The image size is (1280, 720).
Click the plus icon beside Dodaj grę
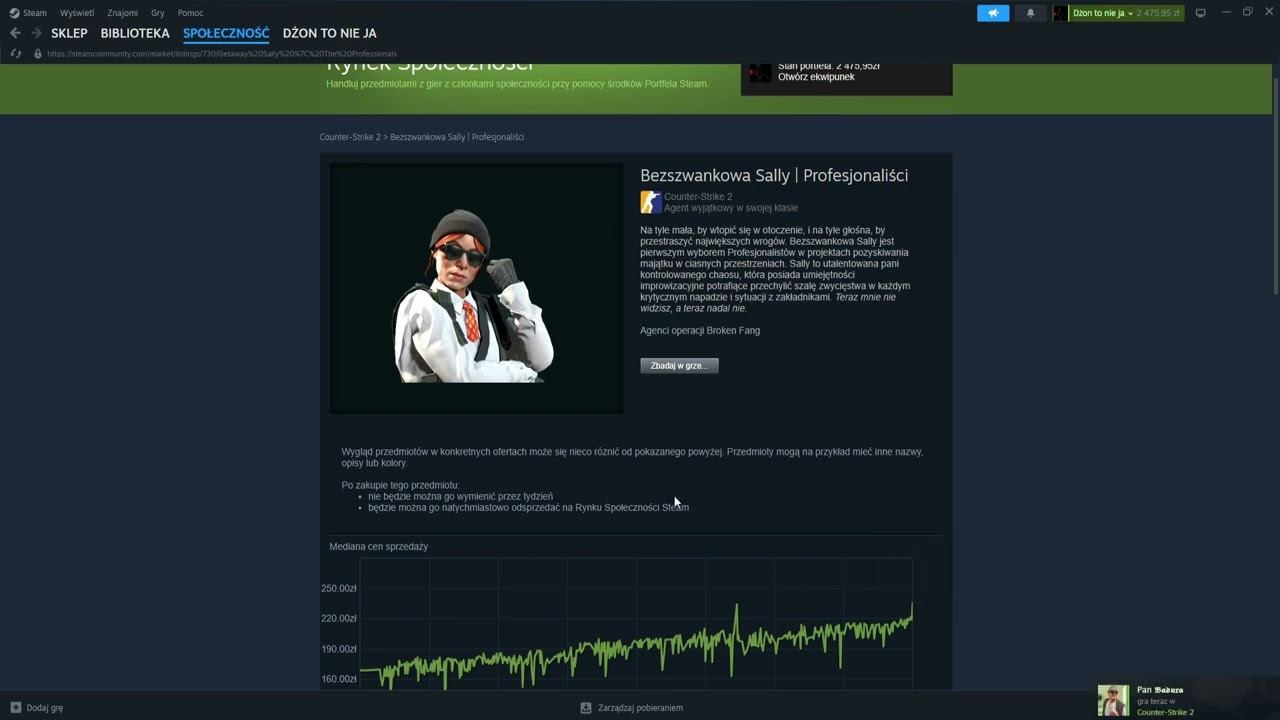tap(15, 708)
